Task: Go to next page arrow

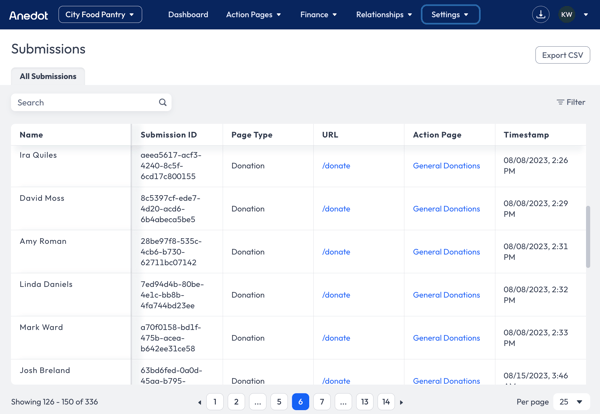Action: point(401,402)
